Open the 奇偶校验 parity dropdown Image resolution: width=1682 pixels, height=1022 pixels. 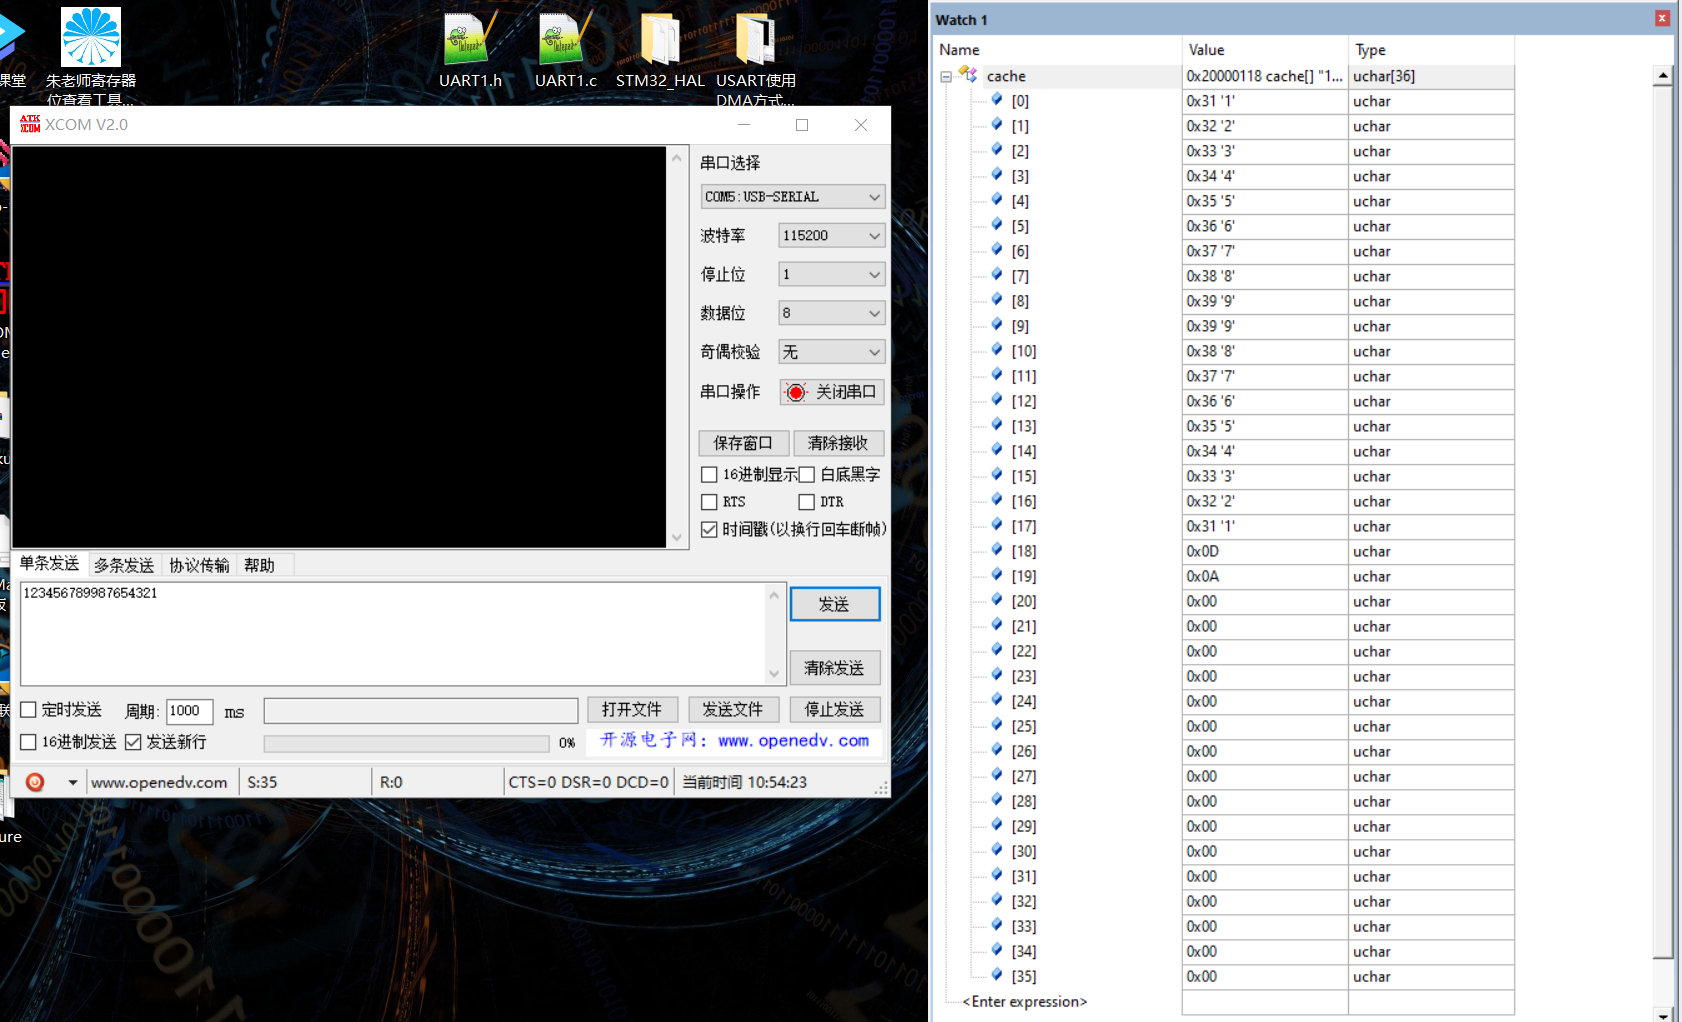tap(832, 352)
